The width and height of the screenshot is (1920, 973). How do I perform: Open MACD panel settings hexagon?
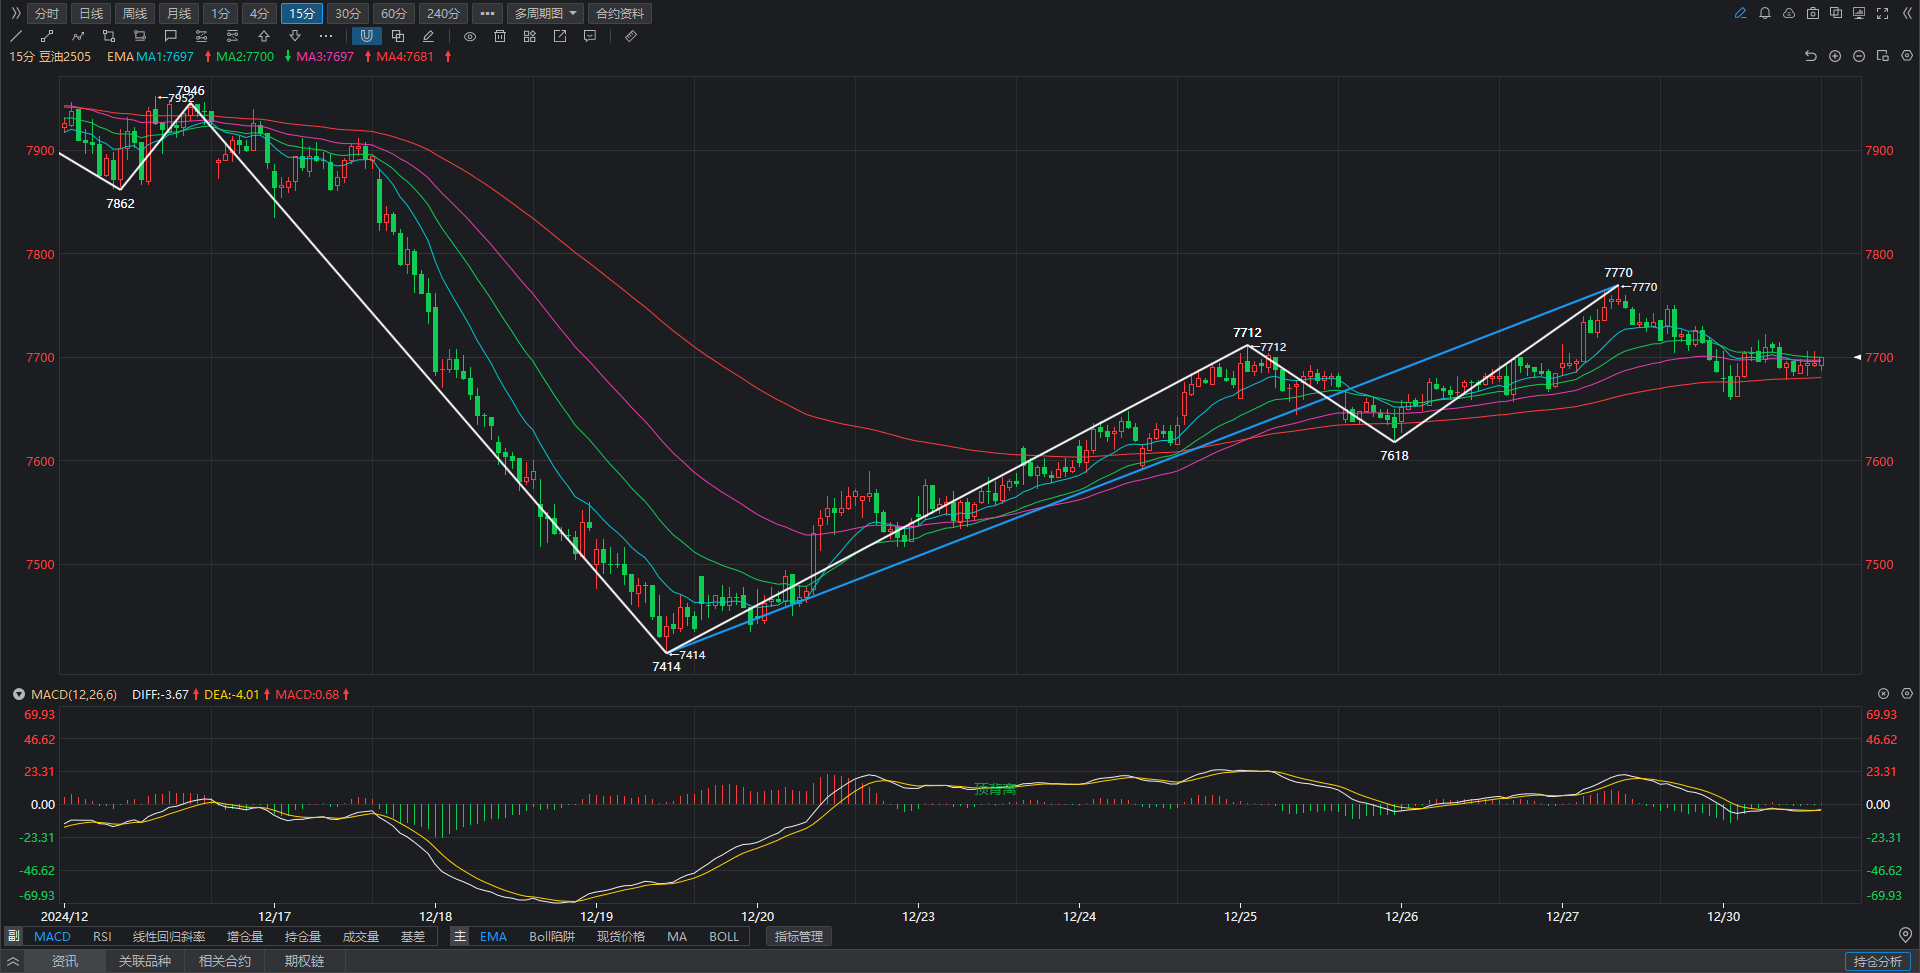1907,694
